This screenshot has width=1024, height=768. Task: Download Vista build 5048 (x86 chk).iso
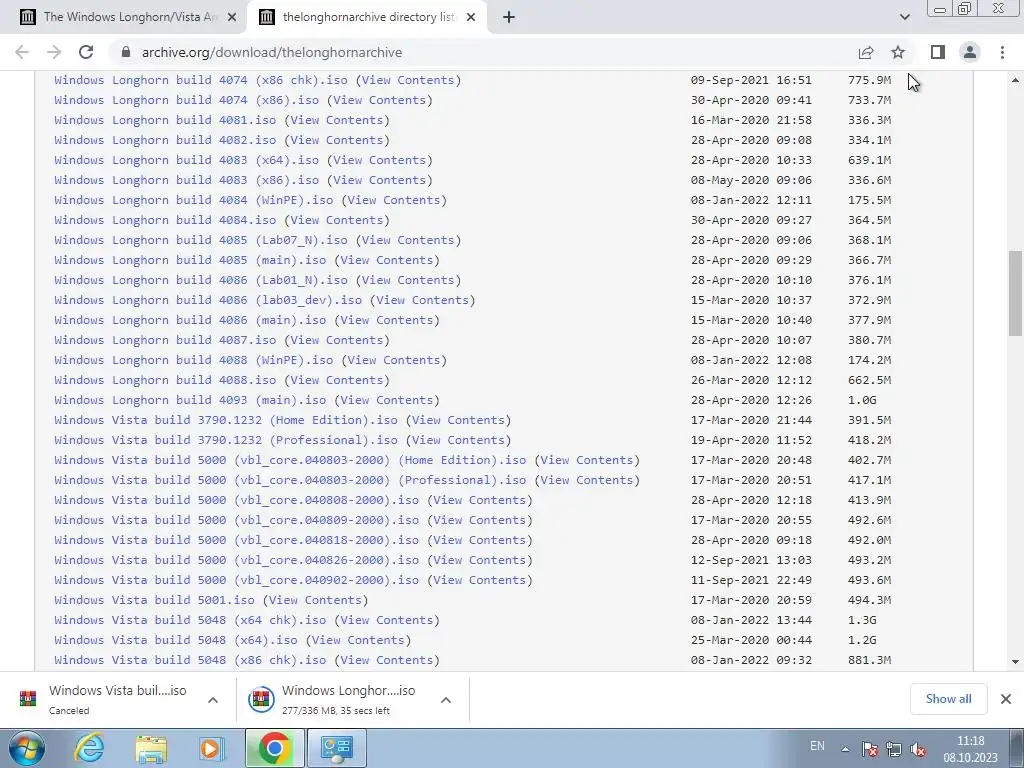click(x=190, y=660)
